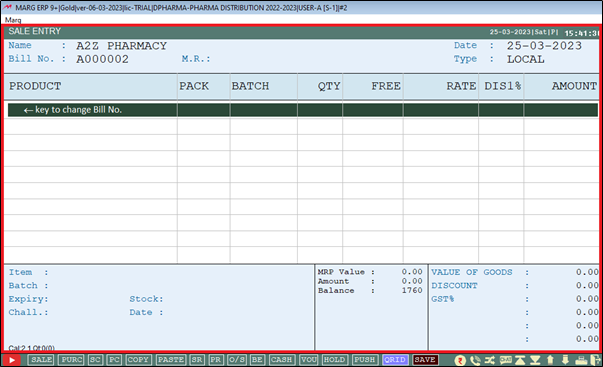Open the phone call icon

(475, 360)
